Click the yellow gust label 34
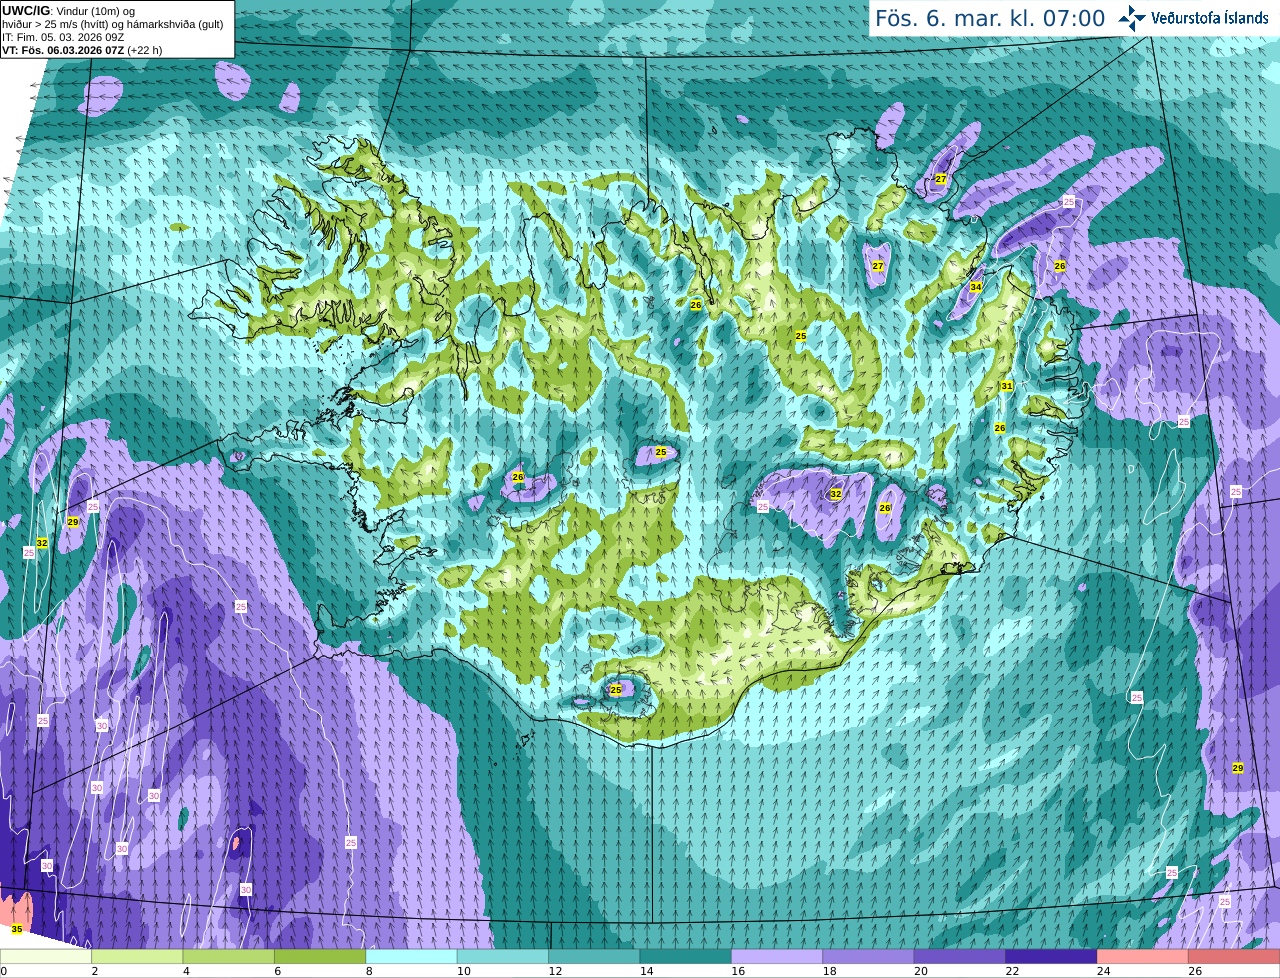This screenshot has height=978, width=1280. click(x=975, y=287)
